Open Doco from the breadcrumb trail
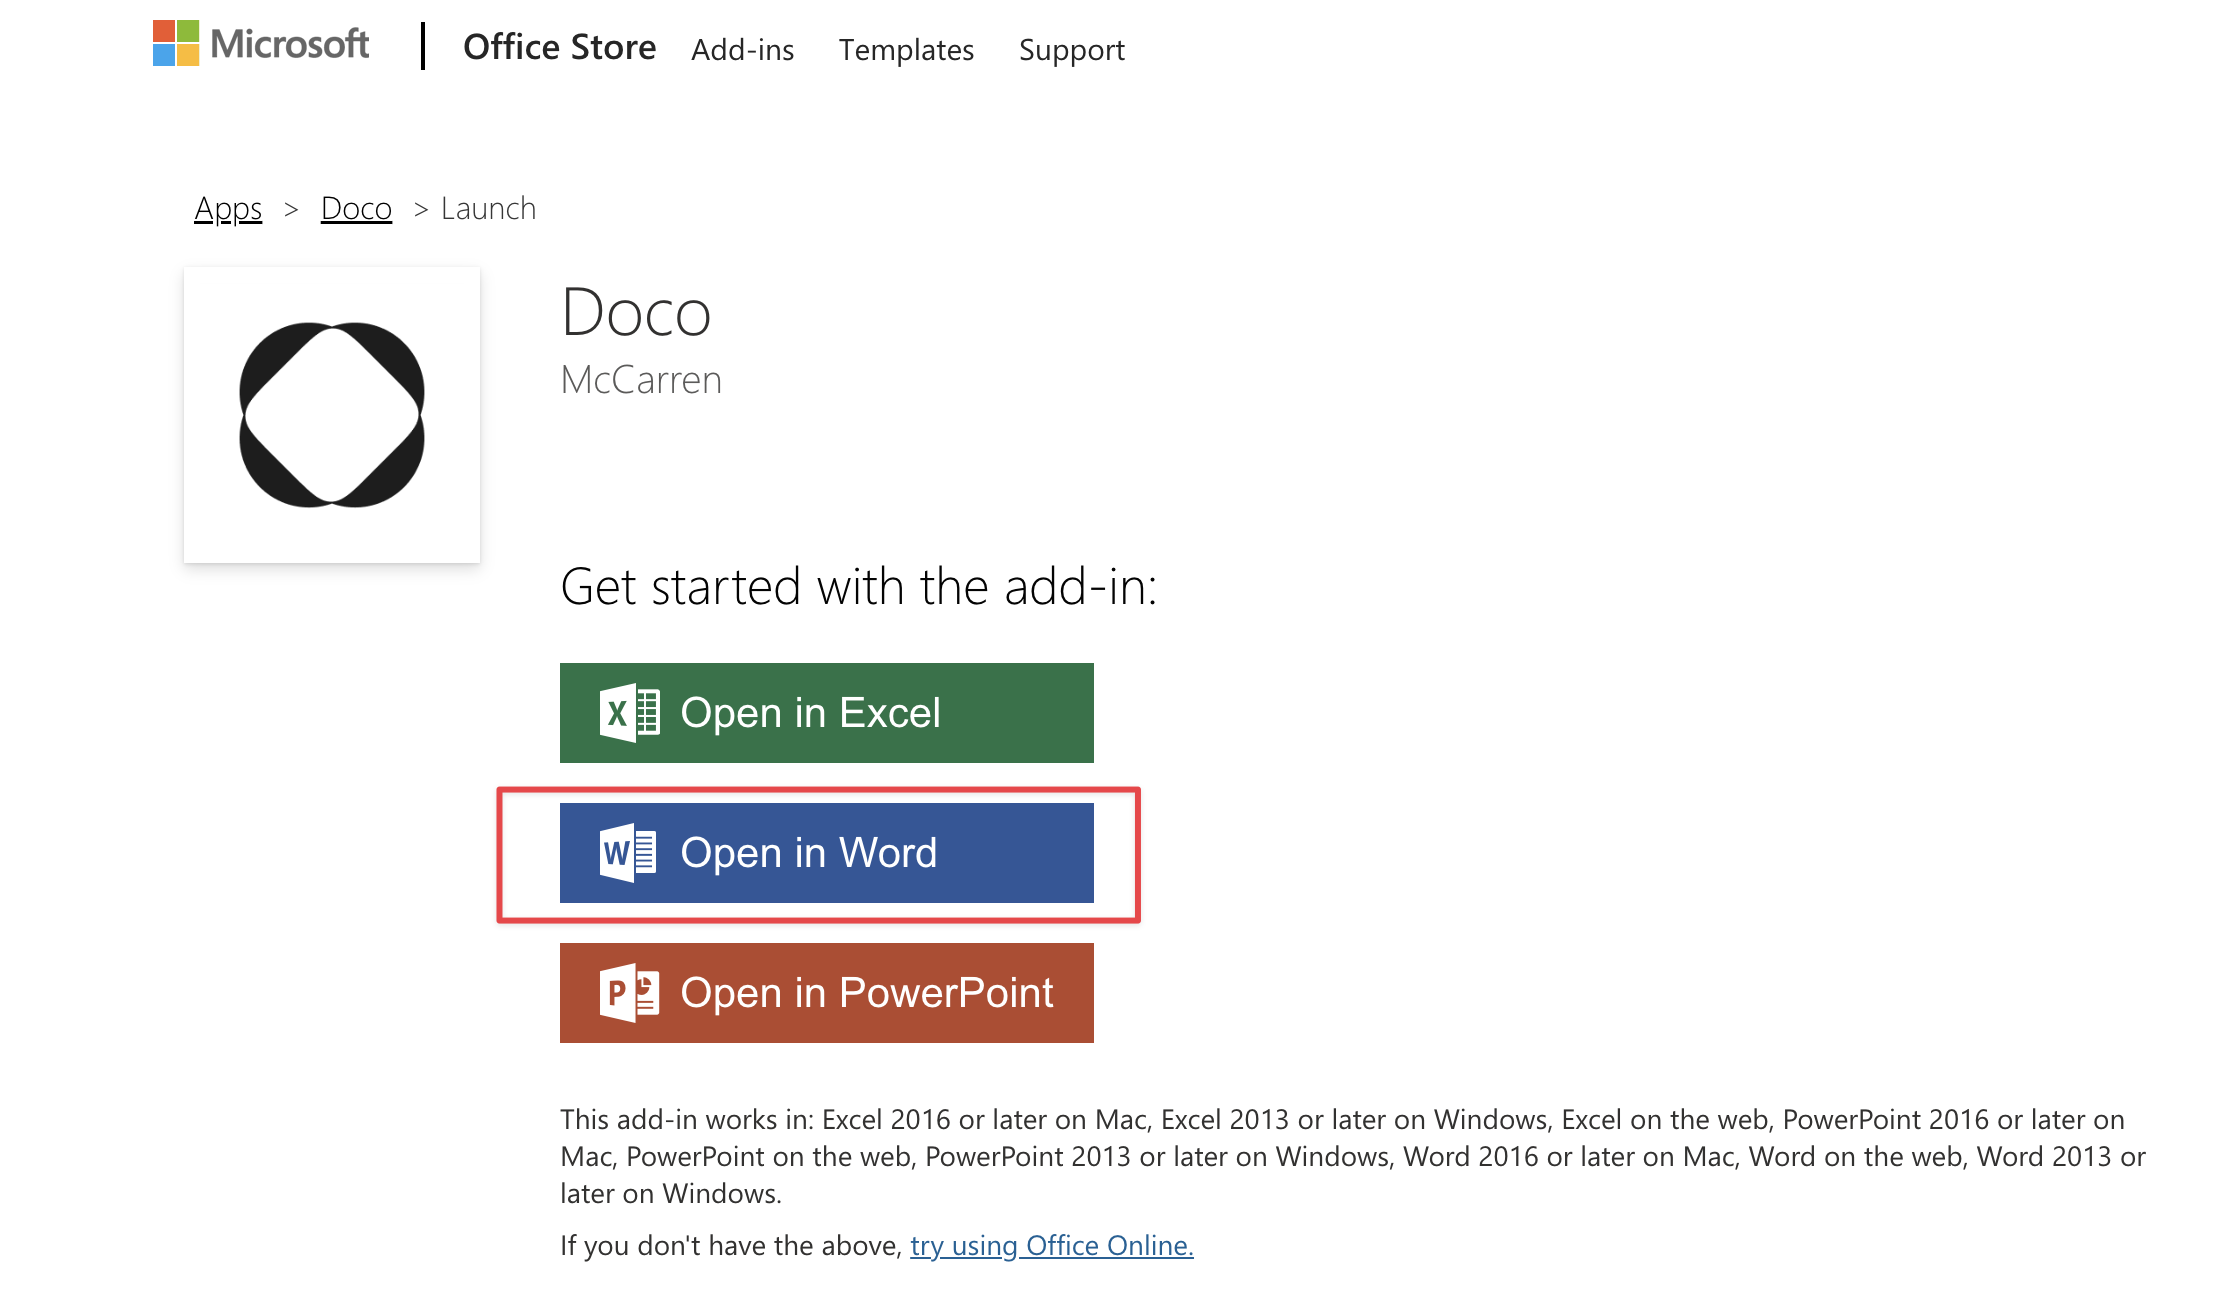 356,208
